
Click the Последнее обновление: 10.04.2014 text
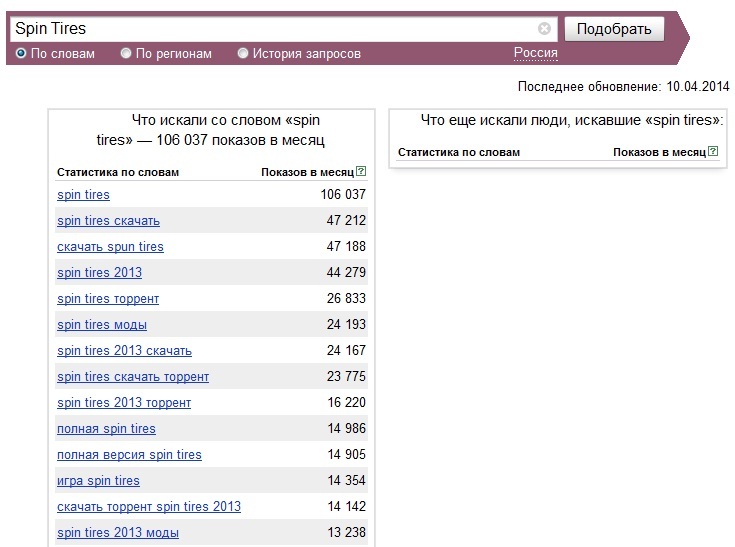coord(623,87)
